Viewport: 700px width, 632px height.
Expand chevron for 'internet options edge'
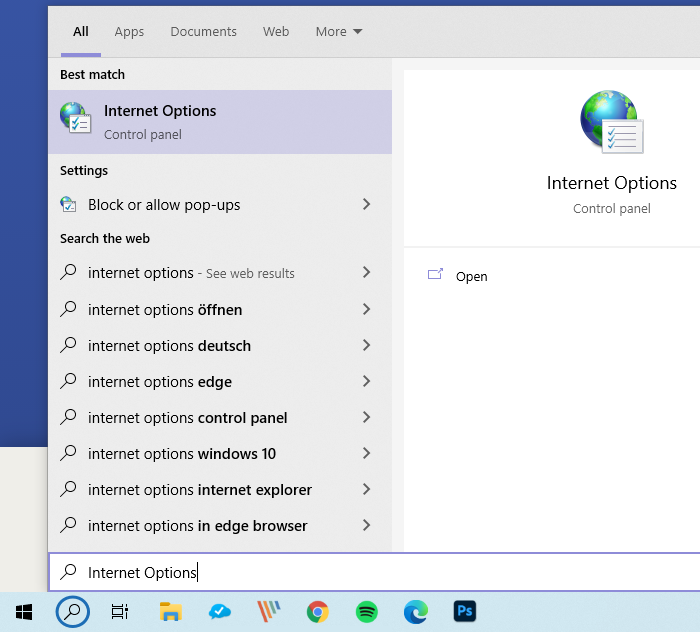click(367, 381)
